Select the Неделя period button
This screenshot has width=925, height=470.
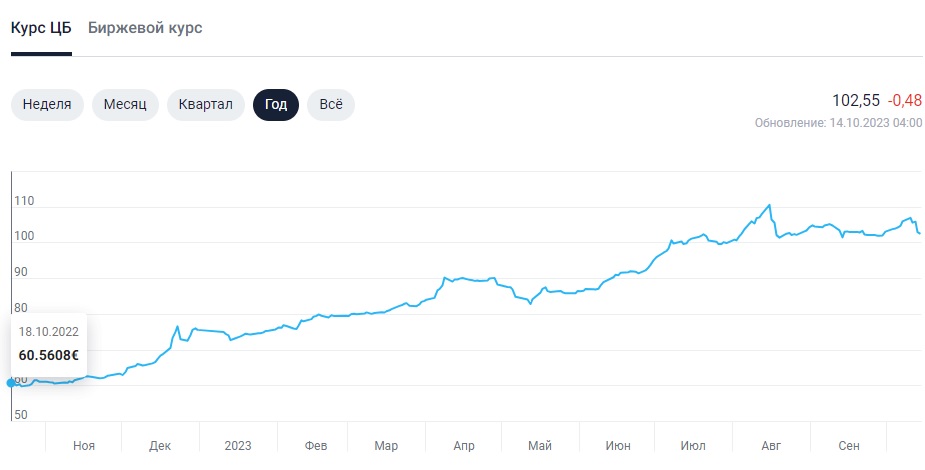pyautogui.click(x=47, y=104)
